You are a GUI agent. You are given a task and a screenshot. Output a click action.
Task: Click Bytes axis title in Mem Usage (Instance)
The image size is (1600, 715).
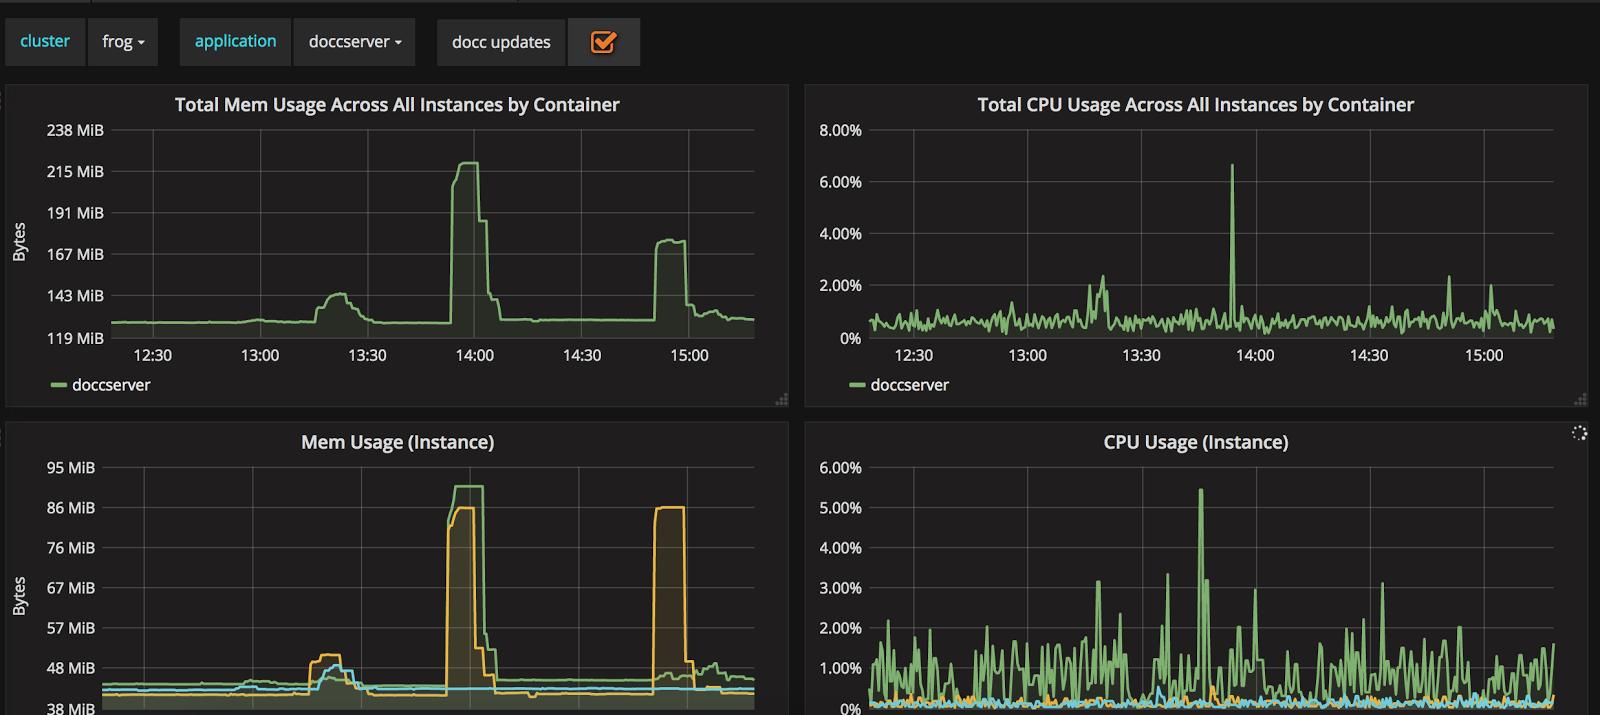point(19,596)
